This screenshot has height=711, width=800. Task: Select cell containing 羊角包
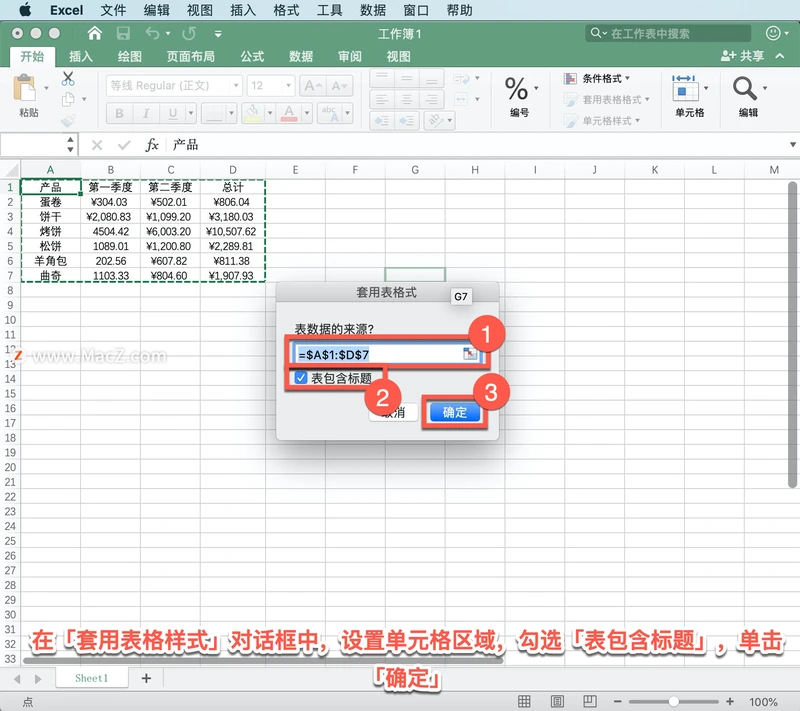[51, 261]
